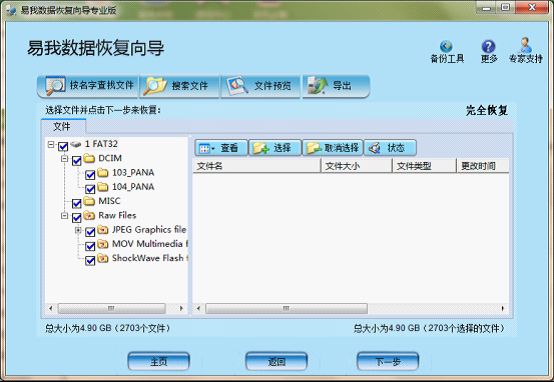Toggle the MISC folder checkbox
This screenshot has height=382, width=554.
tap(76, 204)
